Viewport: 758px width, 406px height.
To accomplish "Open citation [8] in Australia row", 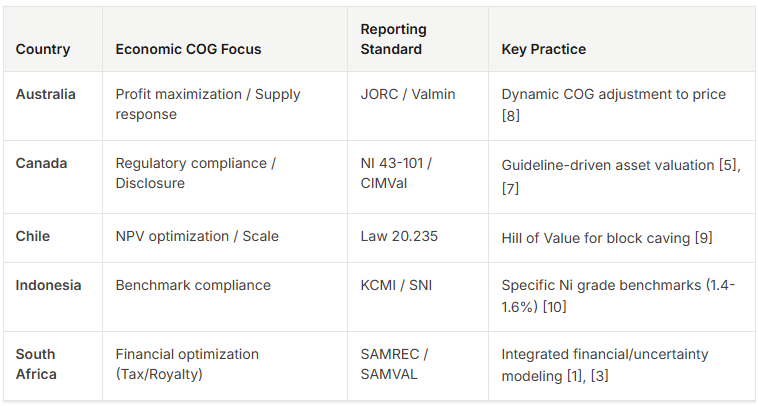I will point(511,115).
